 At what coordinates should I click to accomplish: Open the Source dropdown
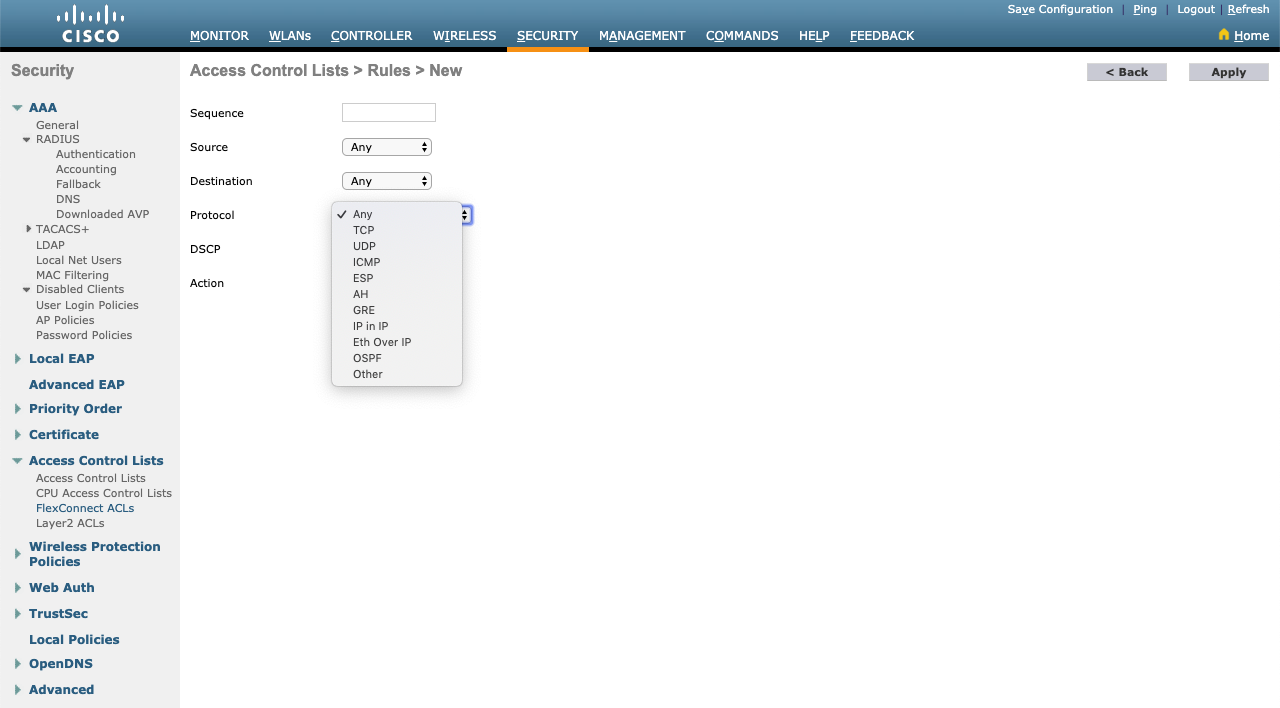pos(386,146)
